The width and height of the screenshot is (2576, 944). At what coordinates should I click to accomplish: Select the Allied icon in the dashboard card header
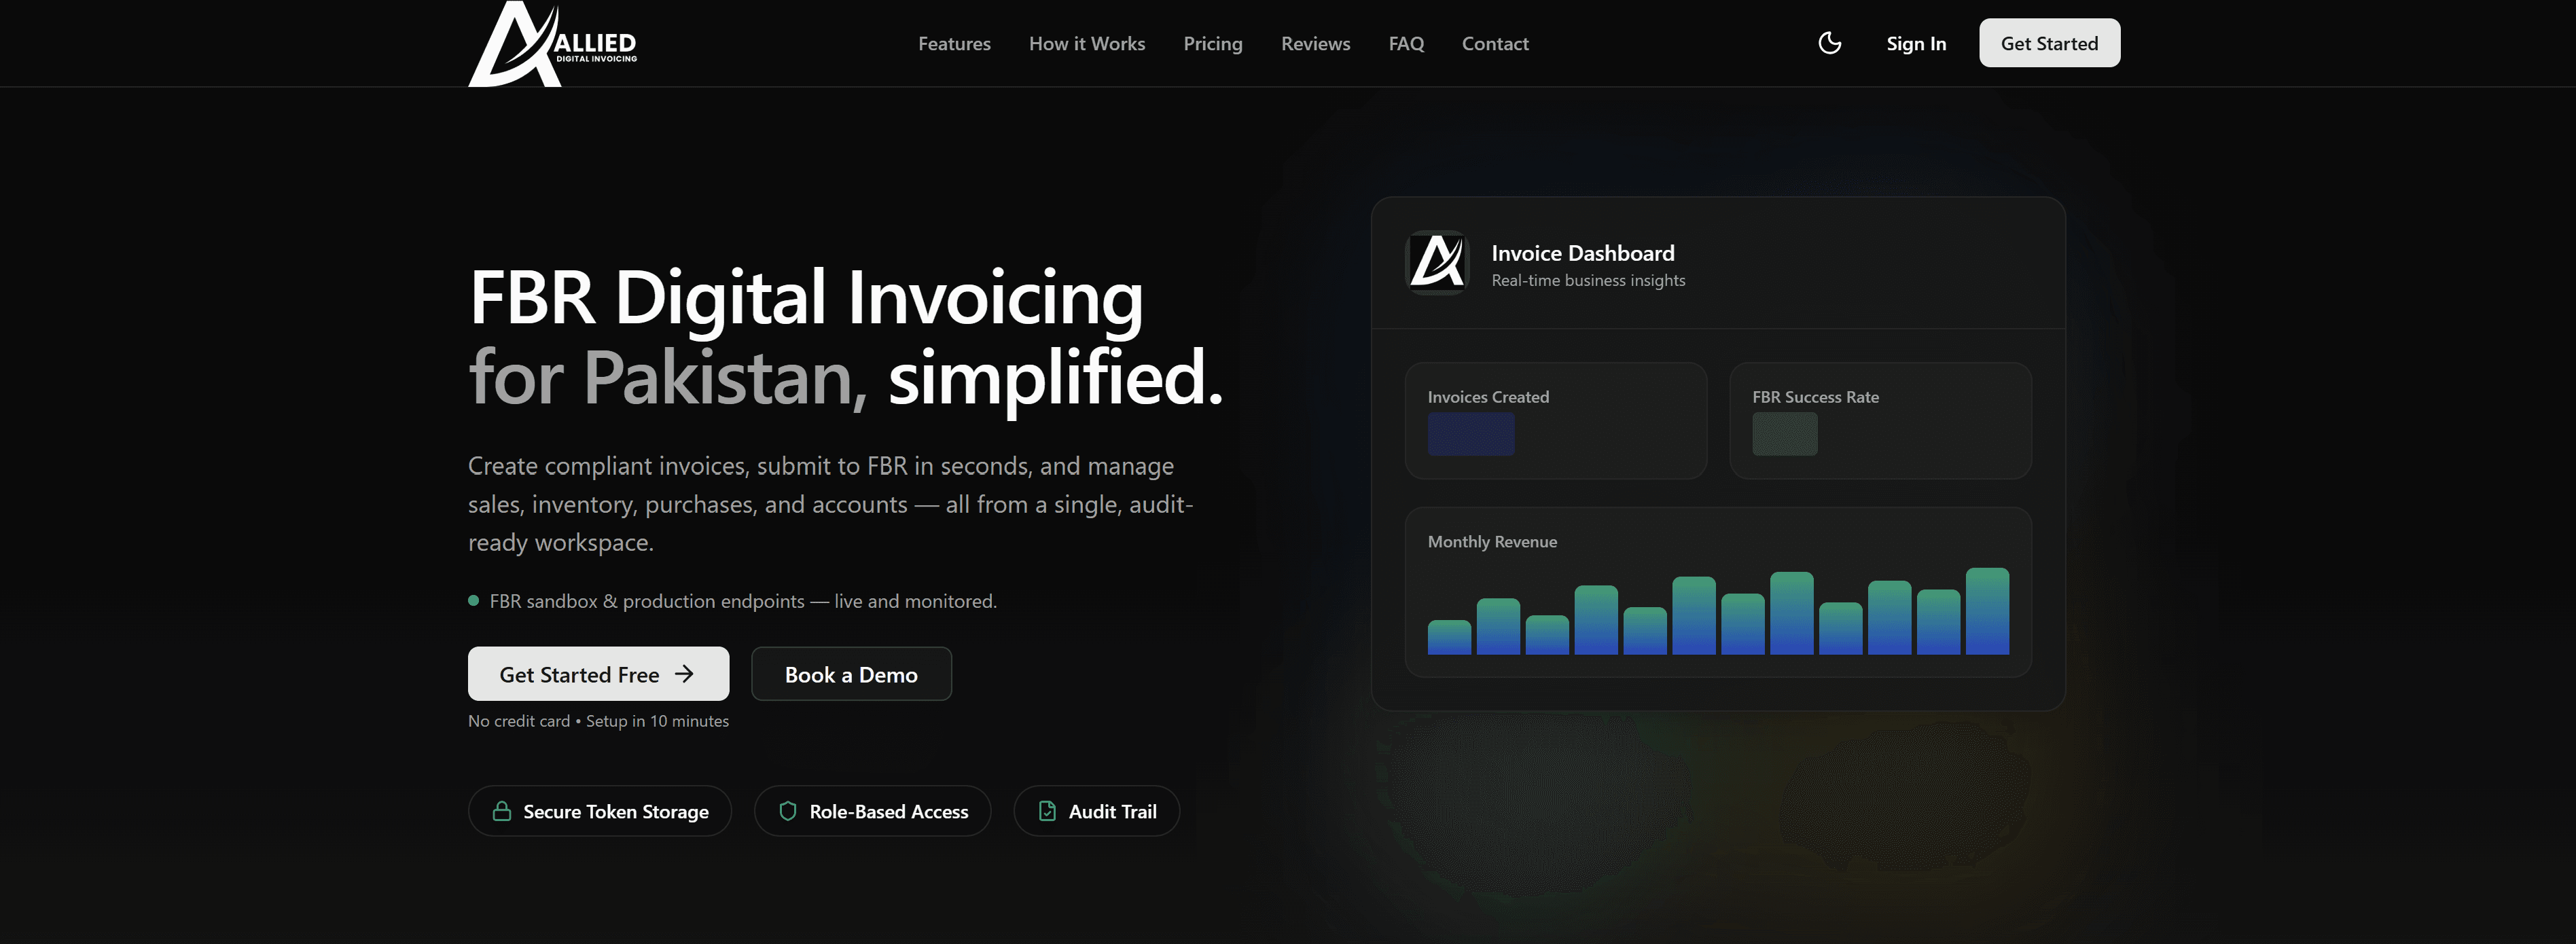(1437, 263)
